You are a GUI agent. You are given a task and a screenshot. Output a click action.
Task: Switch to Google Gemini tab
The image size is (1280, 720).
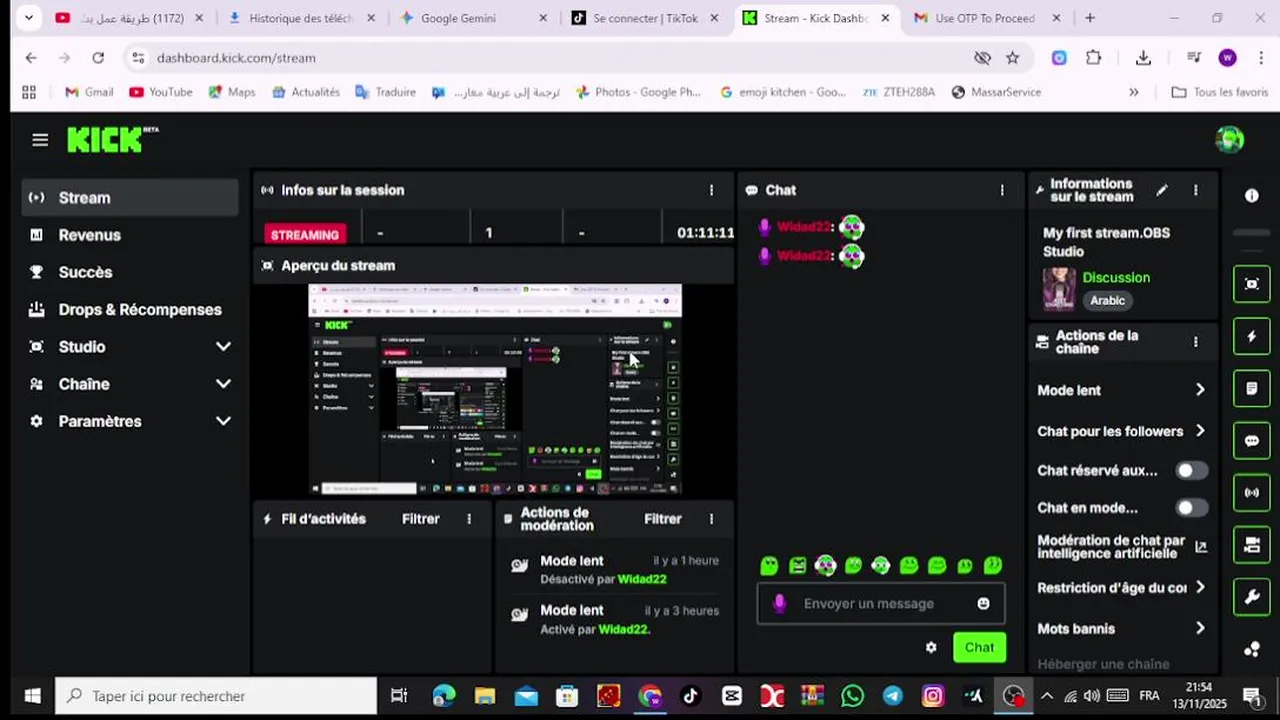click(475, 18)
